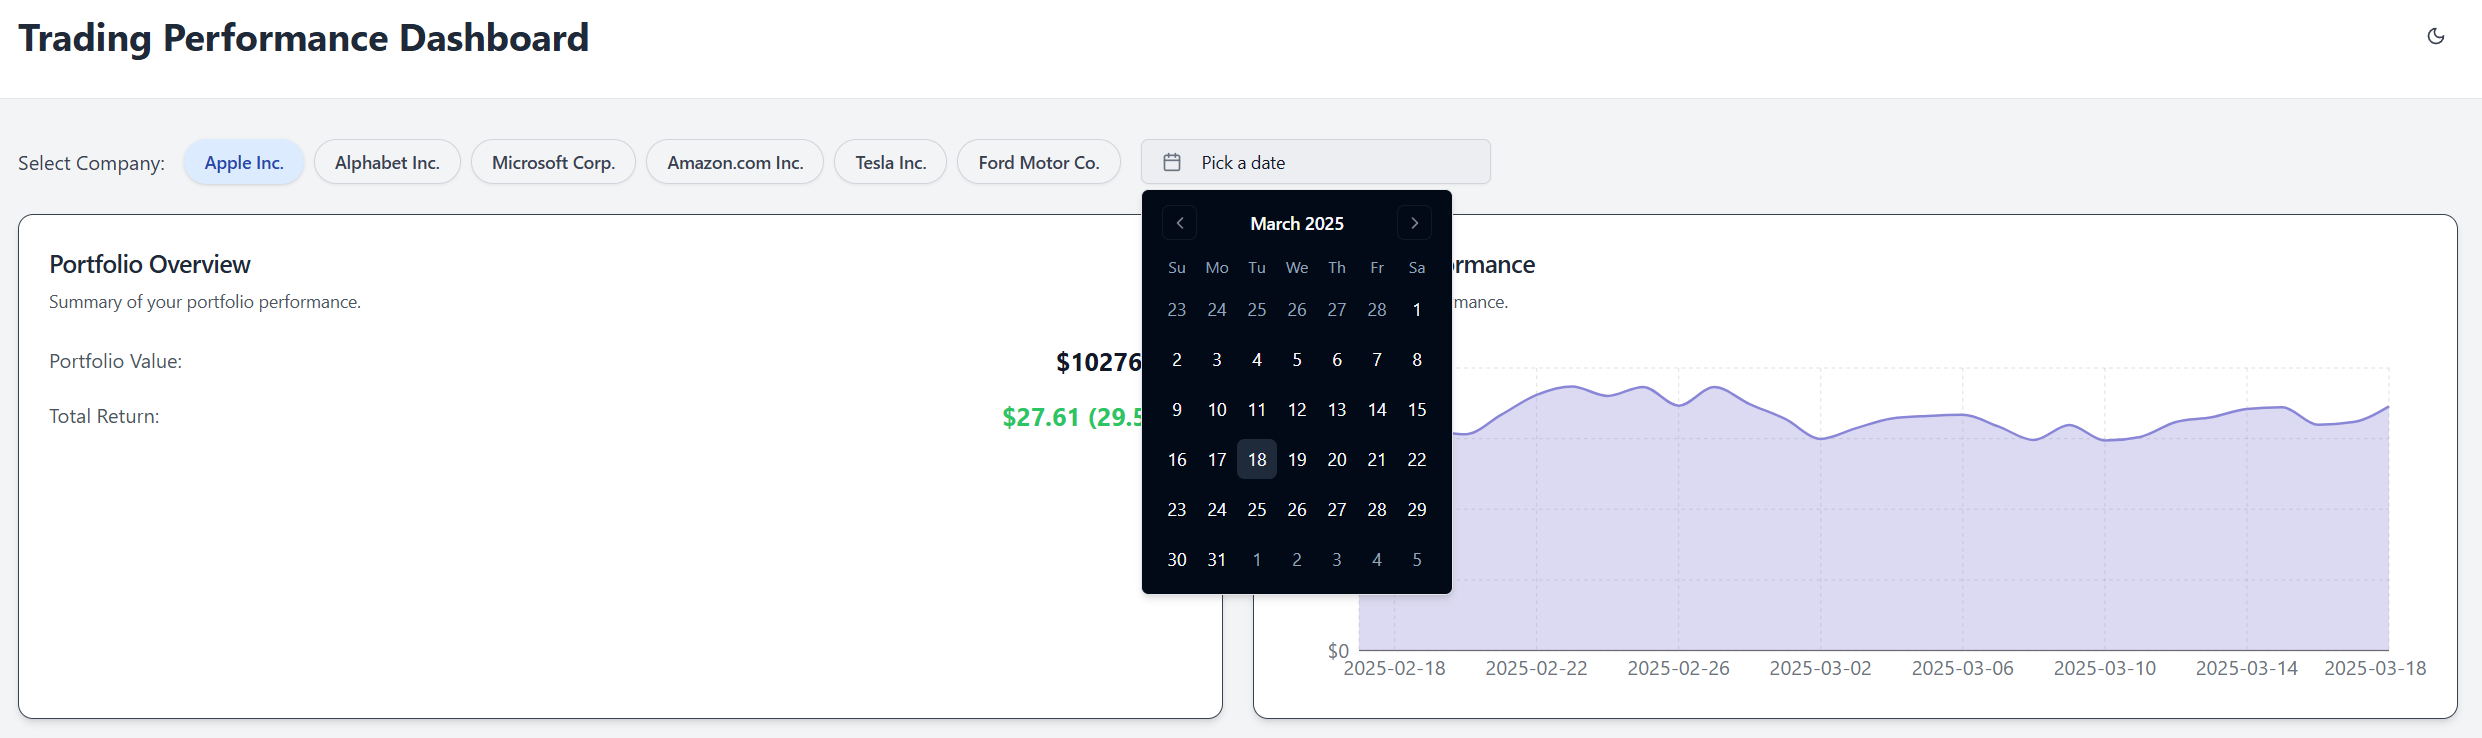
Task: Select Microsoft Corp. company chip
Action: tap(553, 162)
